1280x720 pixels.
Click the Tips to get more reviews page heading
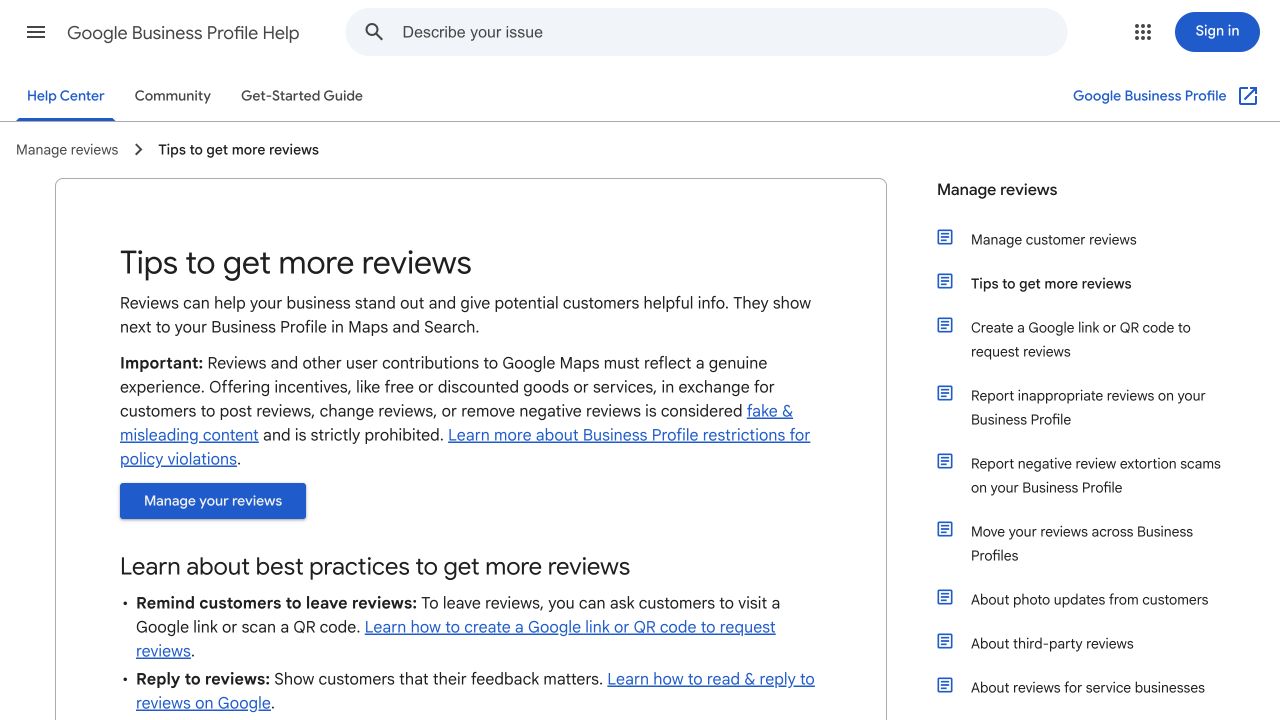(x=296, y=263)
